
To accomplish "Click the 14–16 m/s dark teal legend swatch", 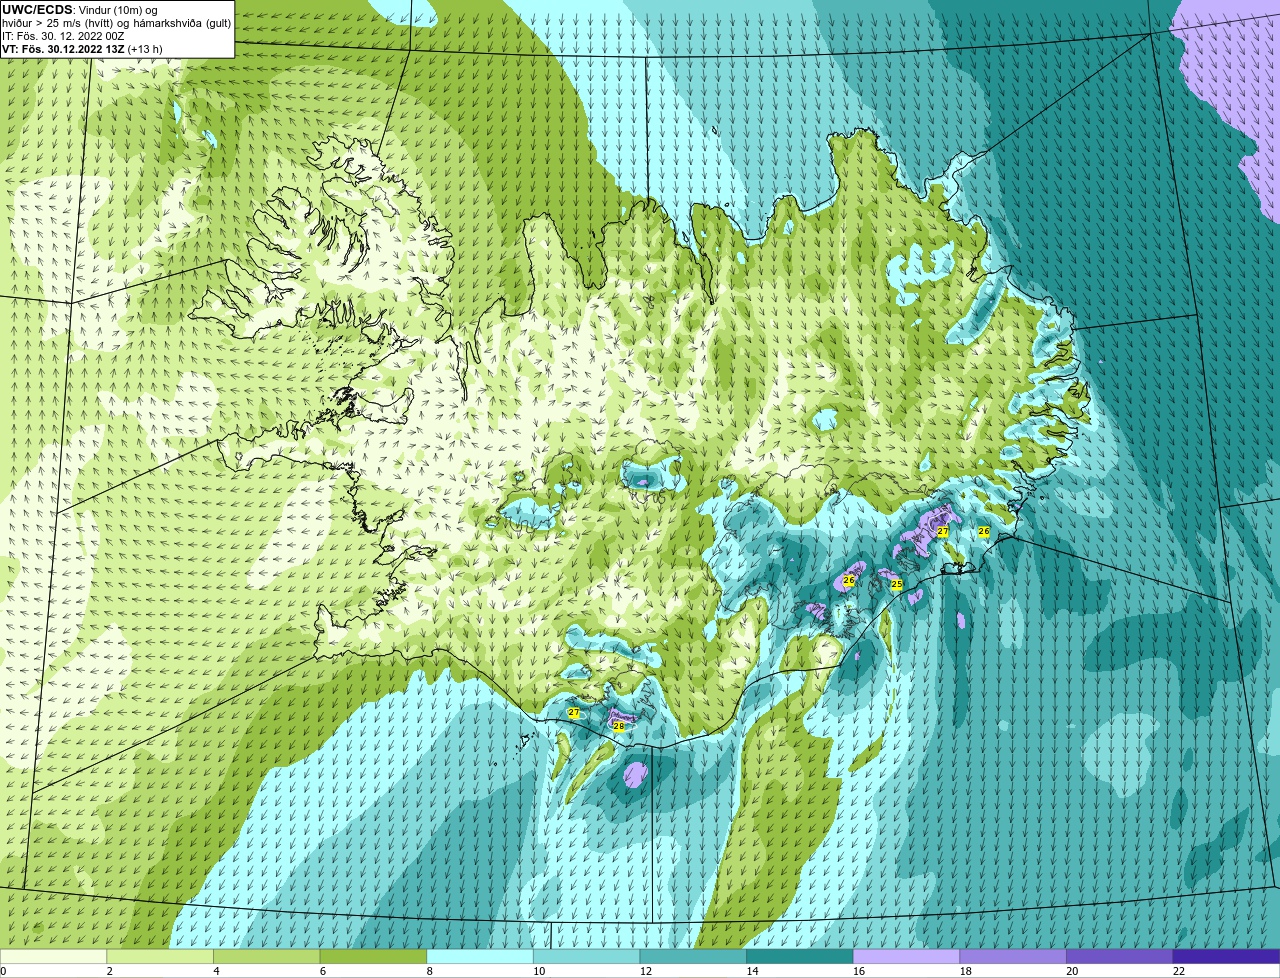I will click(800, 956).
